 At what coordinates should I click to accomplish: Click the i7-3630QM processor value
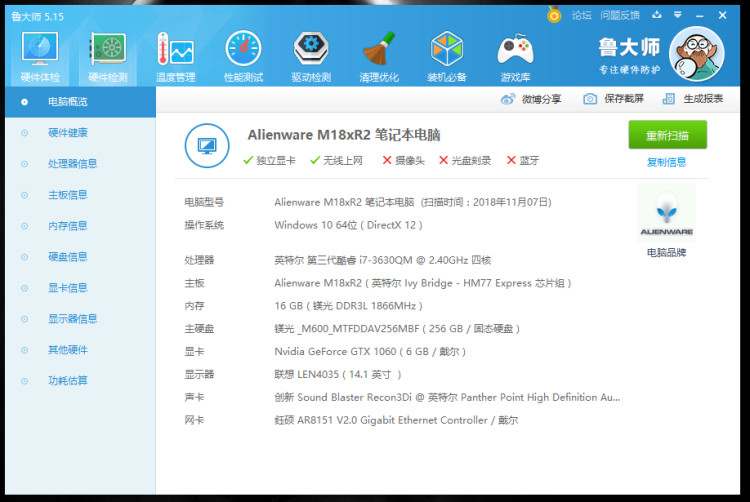coord(383,260)
